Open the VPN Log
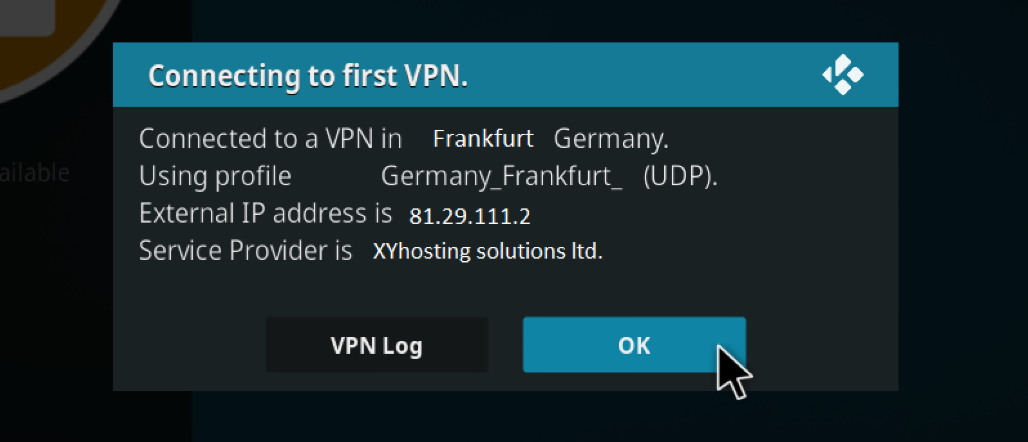Image resolution: width=1028 pixels, height=442 pixels. [377, 346]
